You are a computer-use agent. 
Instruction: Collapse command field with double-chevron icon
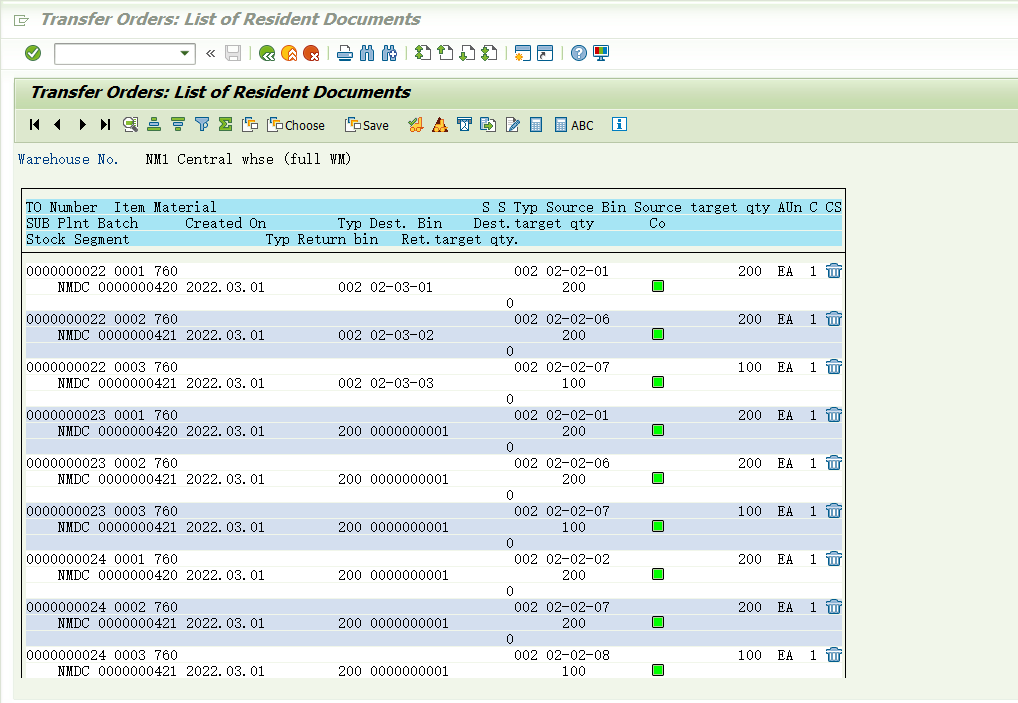tap(210, 53)
